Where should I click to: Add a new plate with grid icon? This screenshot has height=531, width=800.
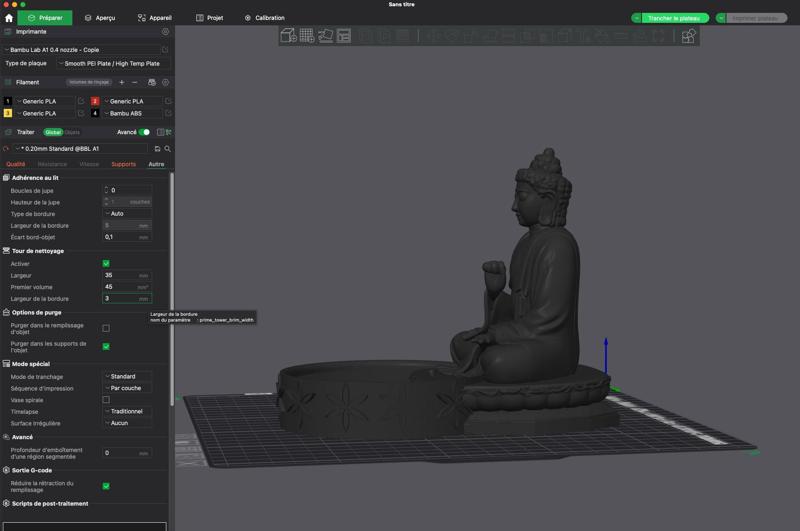[307, 35]
